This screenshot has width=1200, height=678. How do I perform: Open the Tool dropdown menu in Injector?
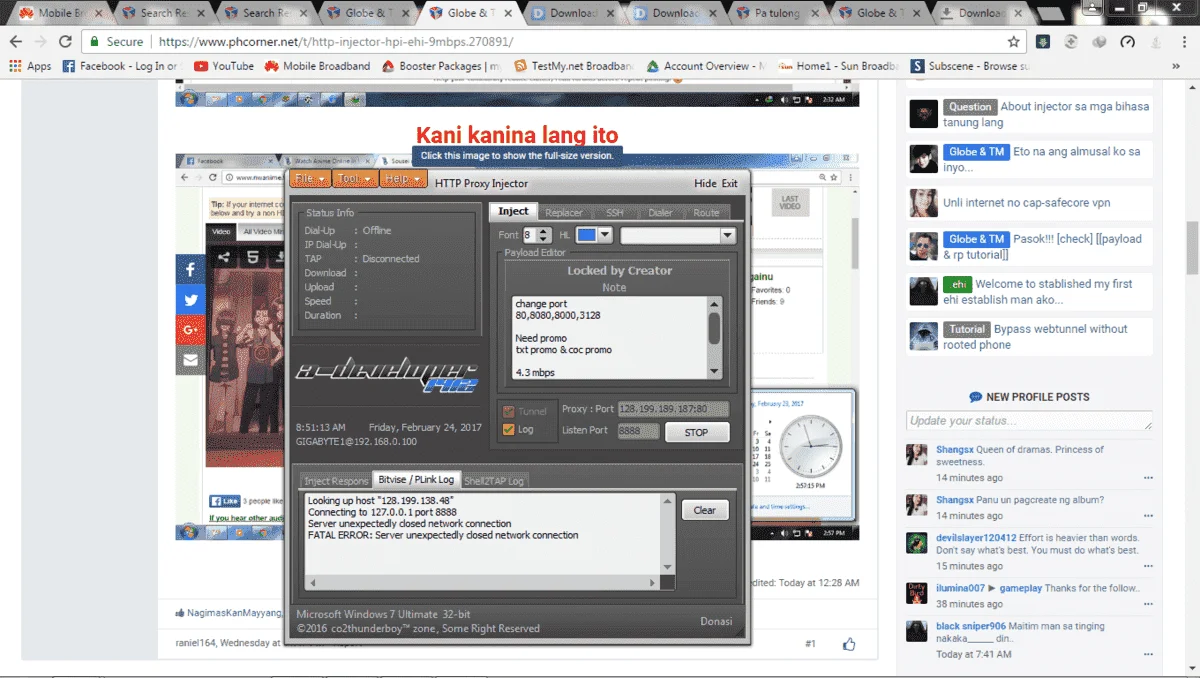355,179
